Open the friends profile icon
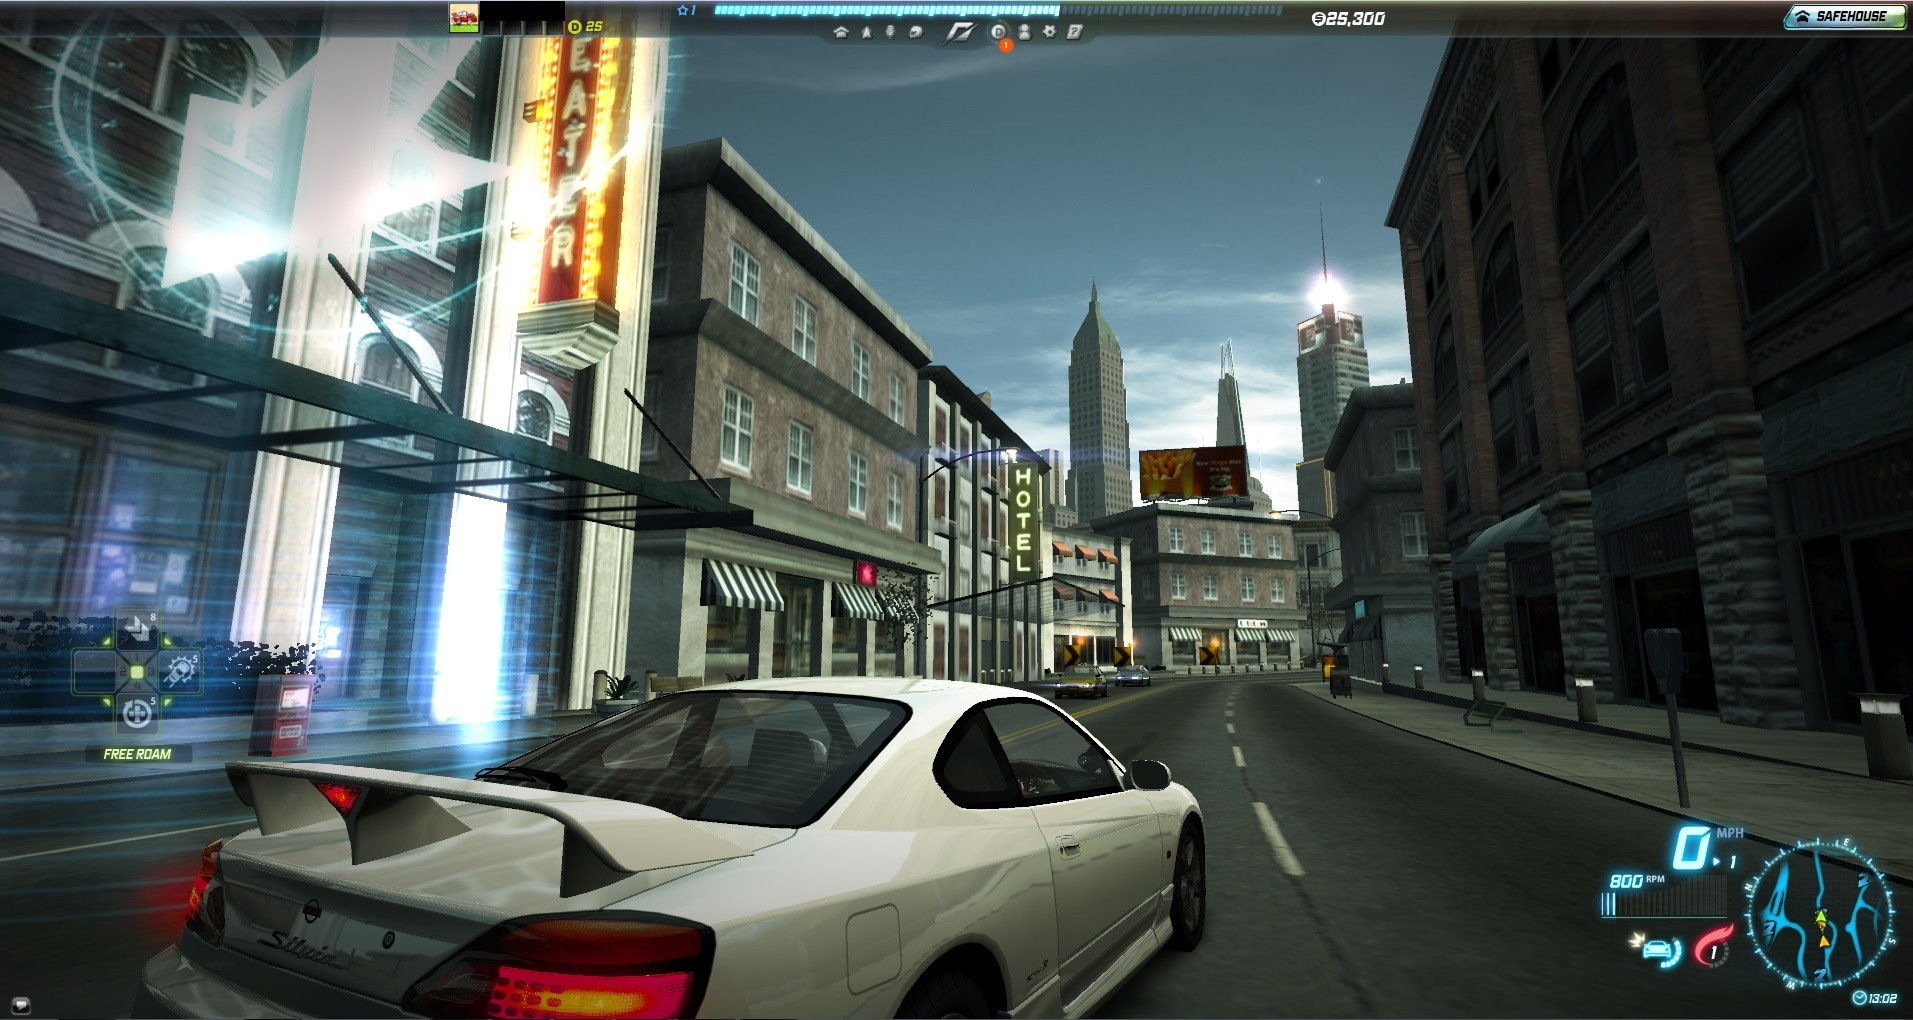This screenshot has height=1020, width=1913. [1025, 32]
